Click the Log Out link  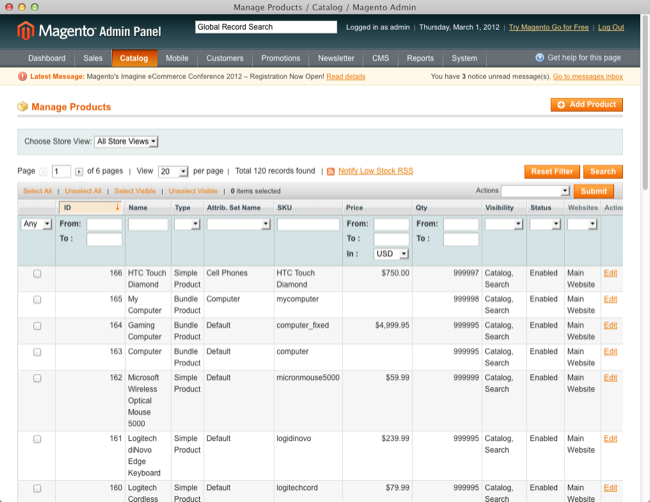coord(611,27)
